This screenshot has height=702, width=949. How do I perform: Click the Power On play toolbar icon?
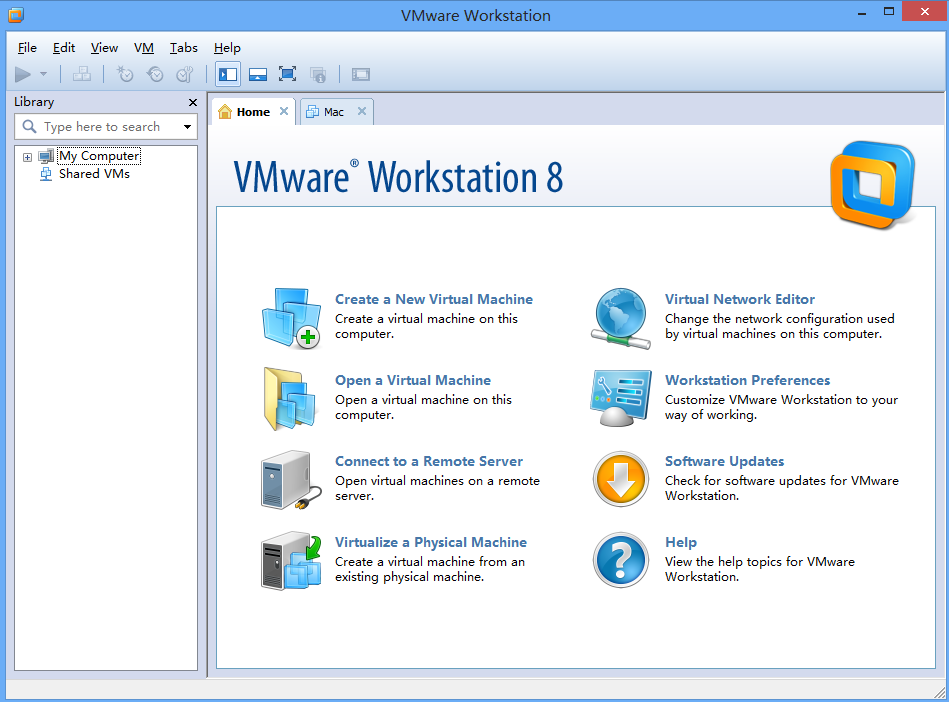click(x=23, y=74)
